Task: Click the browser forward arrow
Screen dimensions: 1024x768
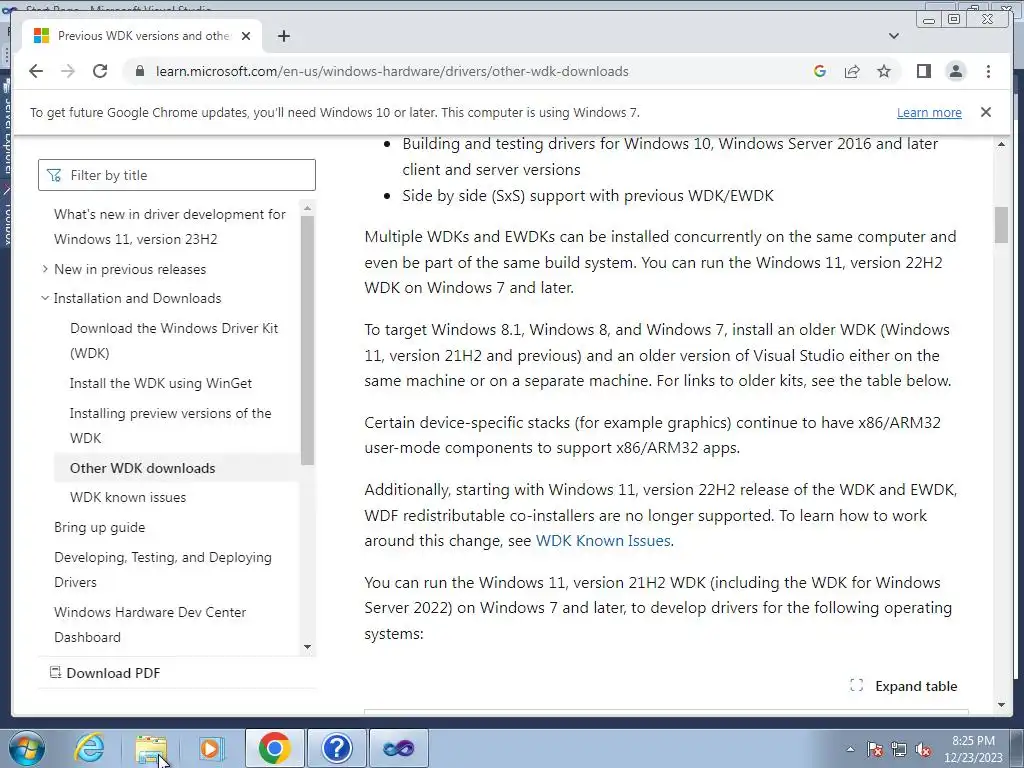Action: pos(68,71)
